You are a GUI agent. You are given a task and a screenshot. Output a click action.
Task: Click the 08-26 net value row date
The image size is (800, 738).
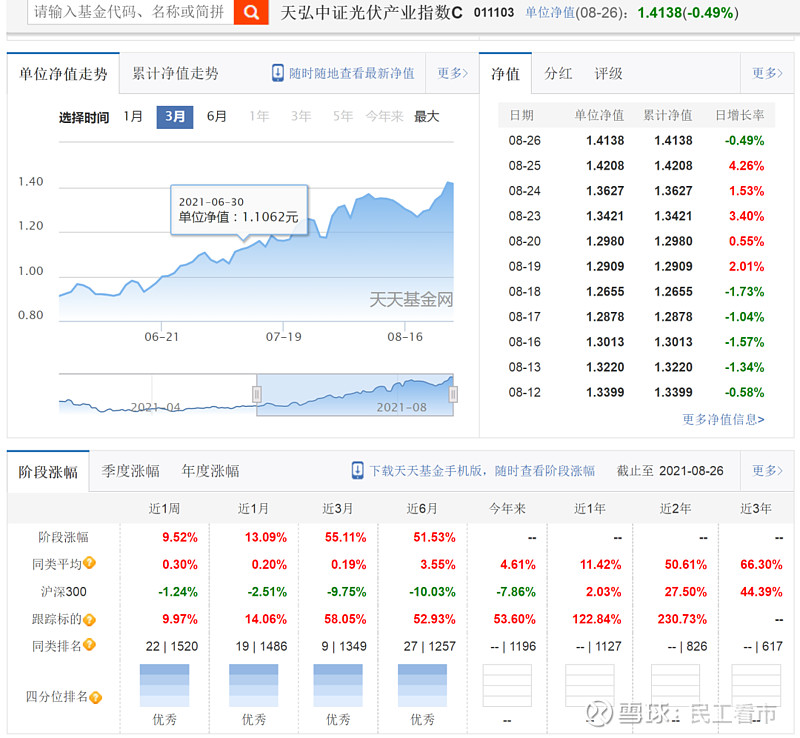(x=524, y=141)
